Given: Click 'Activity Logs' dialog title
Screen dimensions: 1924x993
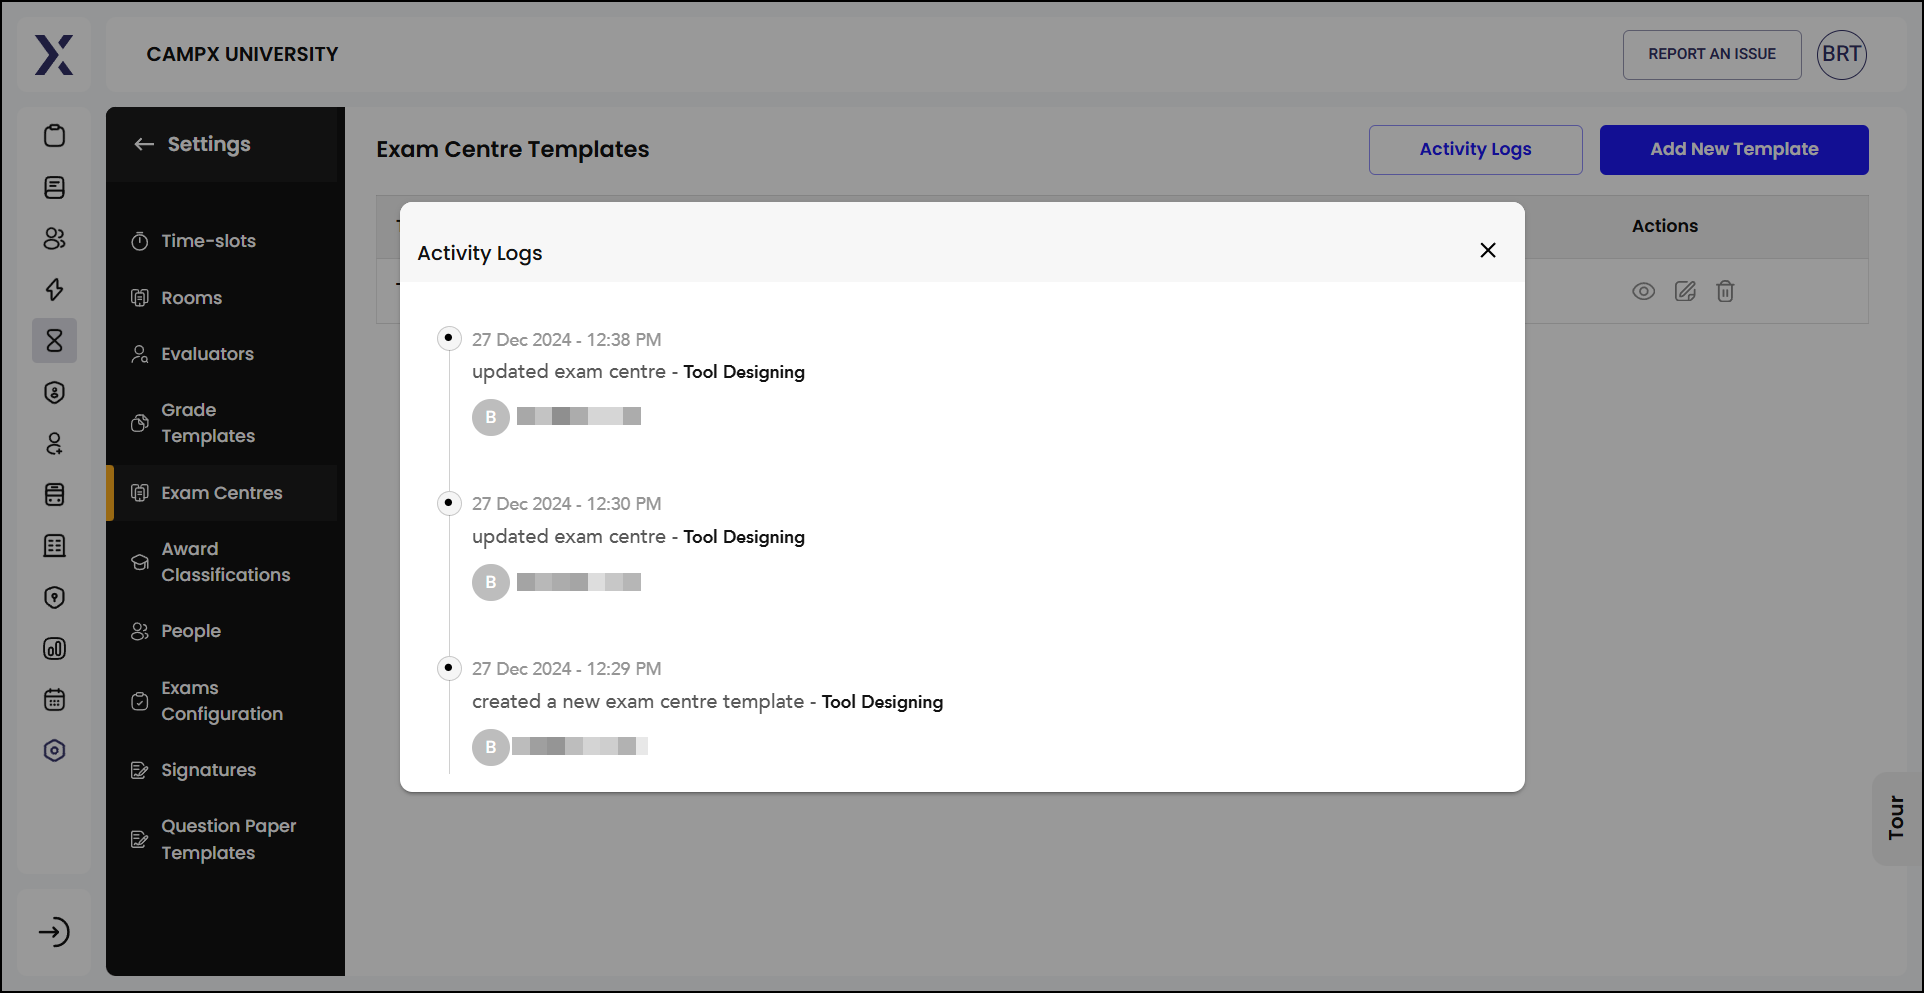Looking at the screenshot, I should pos(480,253).
